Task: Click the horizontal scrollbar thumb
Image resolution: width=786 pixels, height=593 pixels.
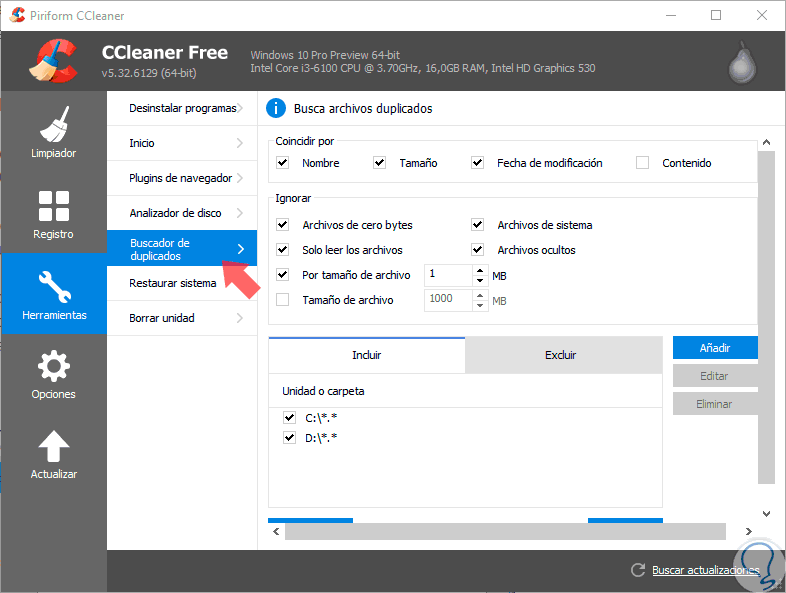Action: (505, 531)
